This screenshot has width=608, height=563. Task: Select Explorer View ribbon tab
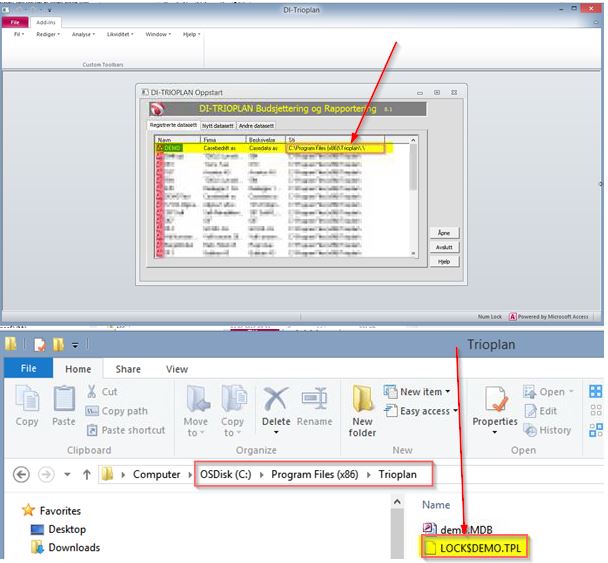tap(177, 369)
